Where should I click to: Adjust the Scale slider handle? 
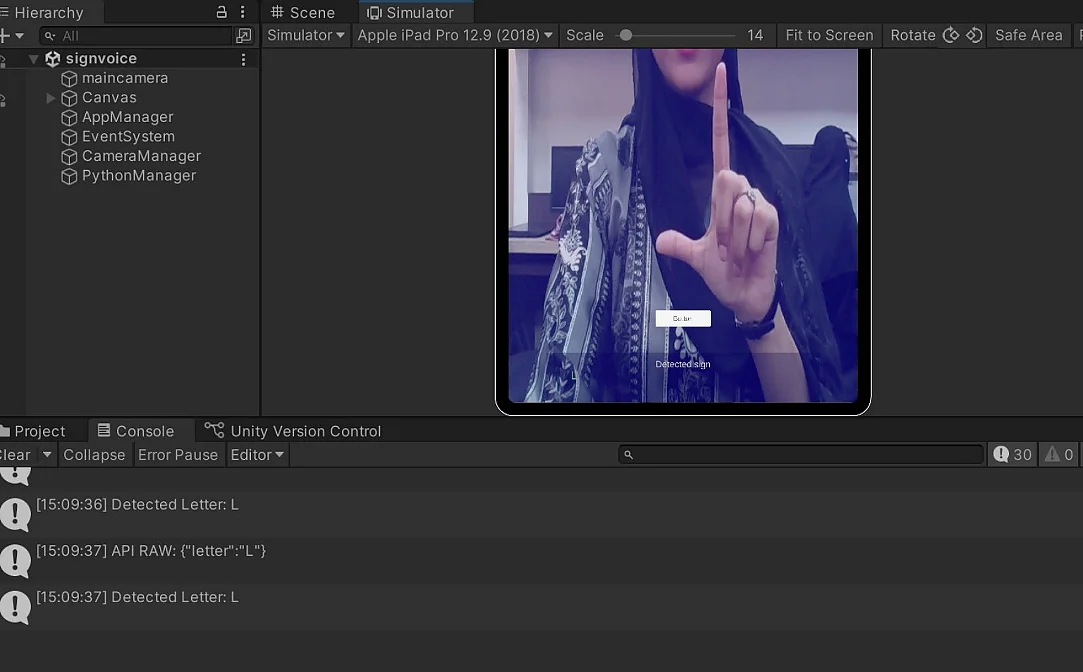click(x=626, y=35)
